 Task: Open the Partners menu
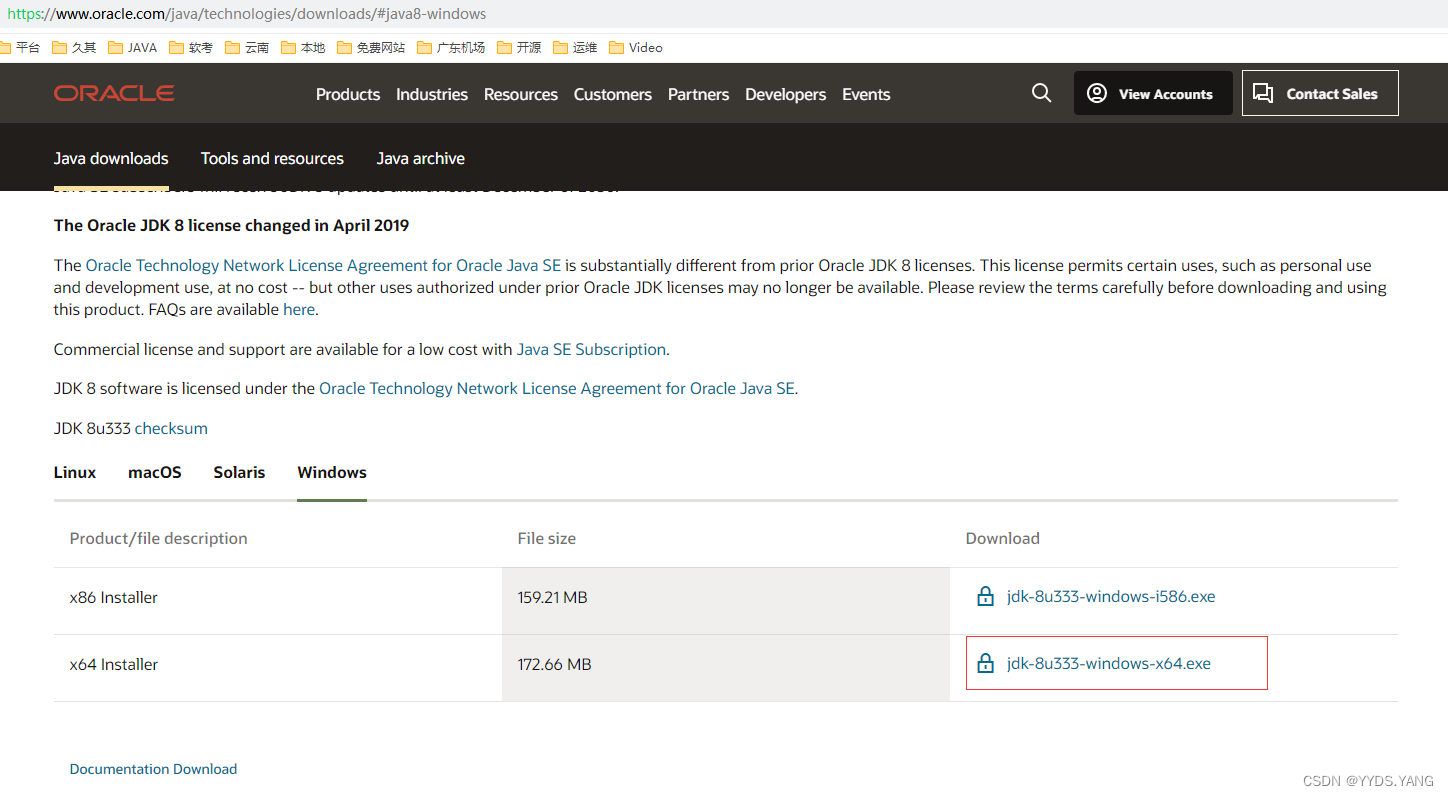click(x=698, y=94)
